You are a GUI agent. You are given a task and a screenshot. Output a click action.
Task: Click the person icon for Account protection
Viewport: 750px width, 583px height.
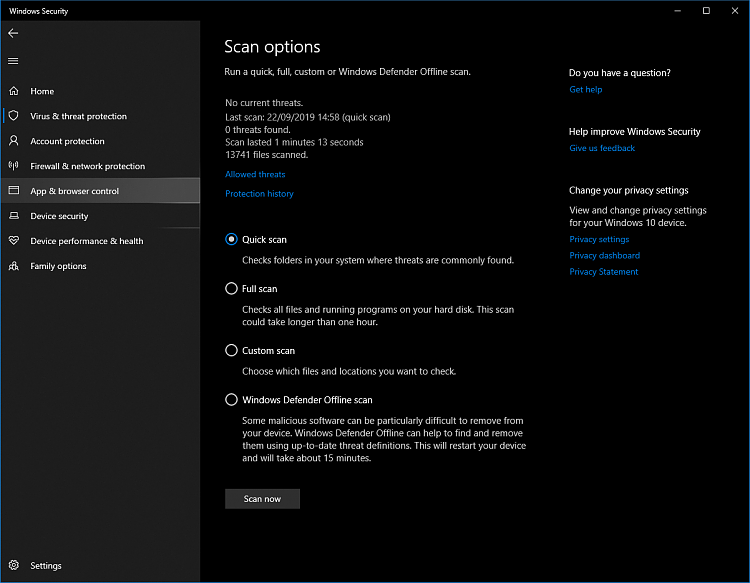[14, 141]
